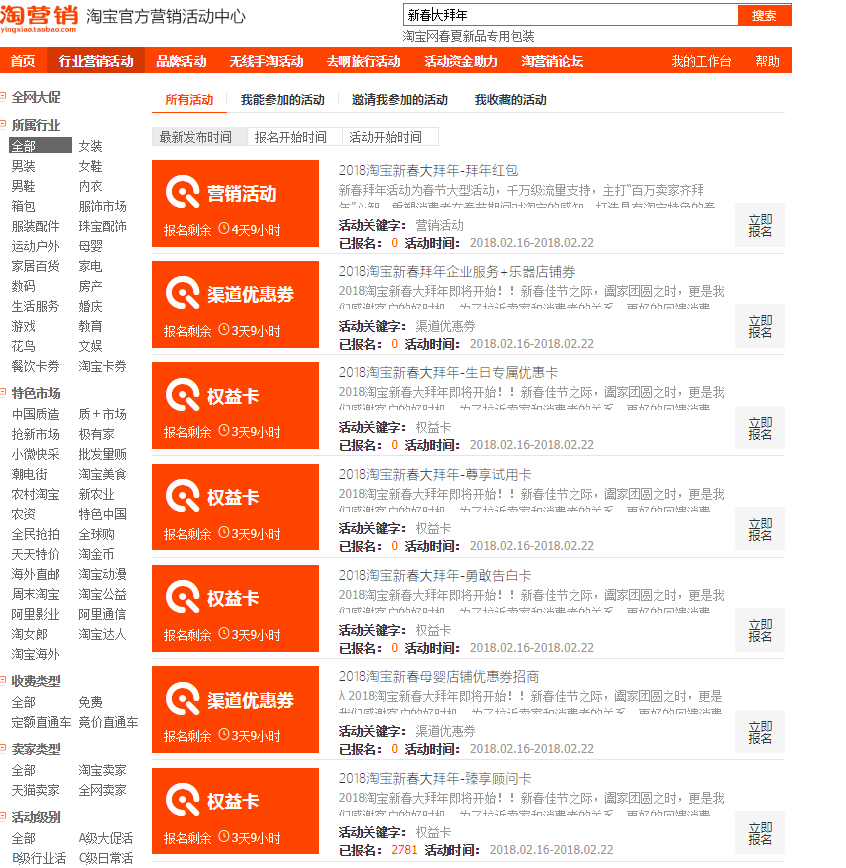This screenshot has height=868, width=846.
Task: Open 我的工作台
Action: pyautogui.click(x=701, y=61)
